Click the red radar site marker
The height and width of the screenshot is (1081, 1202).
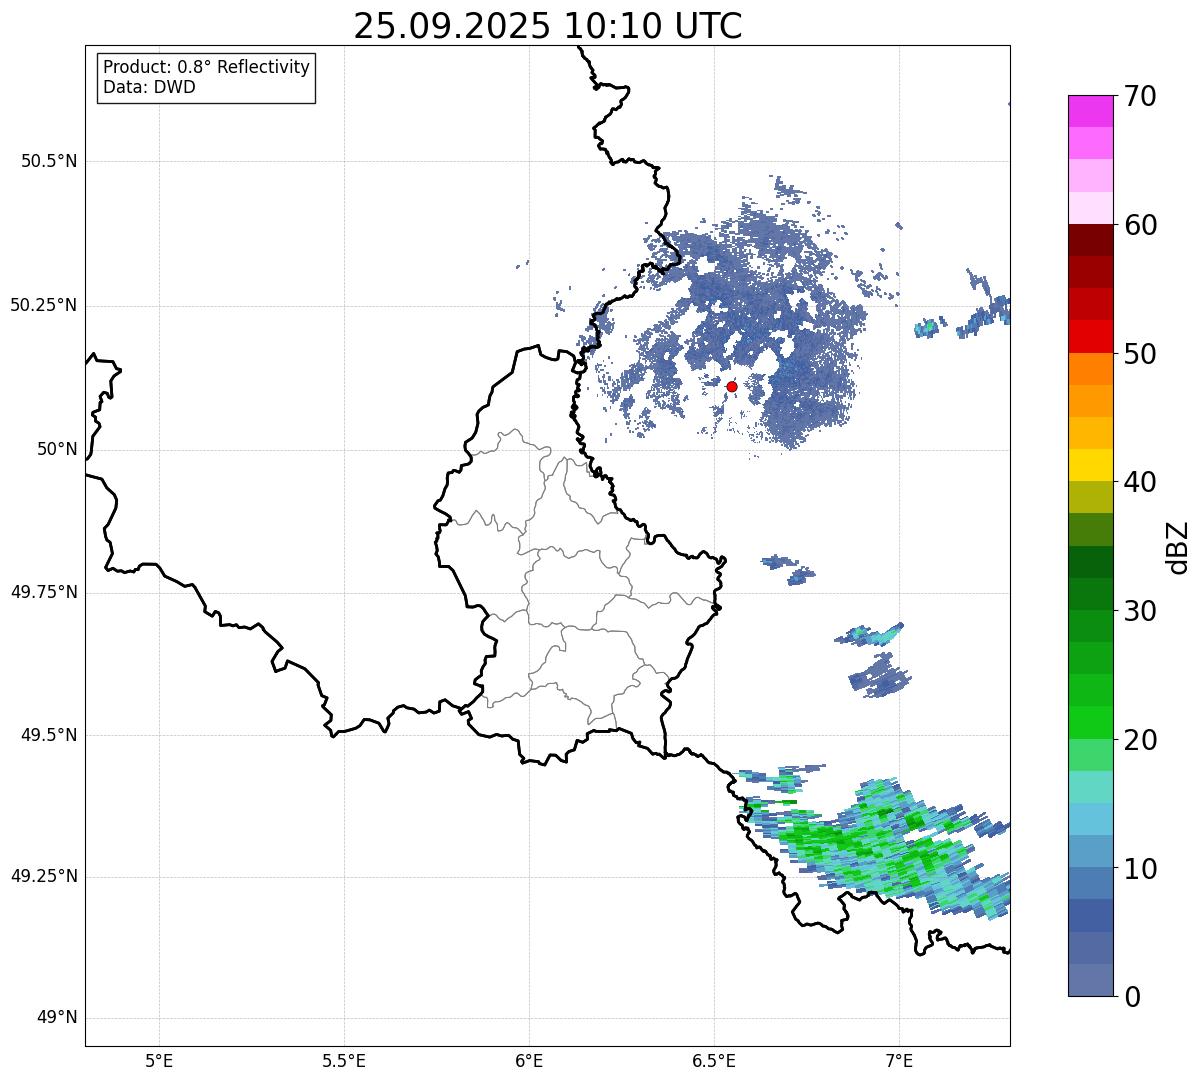click(x=732, y=386)
